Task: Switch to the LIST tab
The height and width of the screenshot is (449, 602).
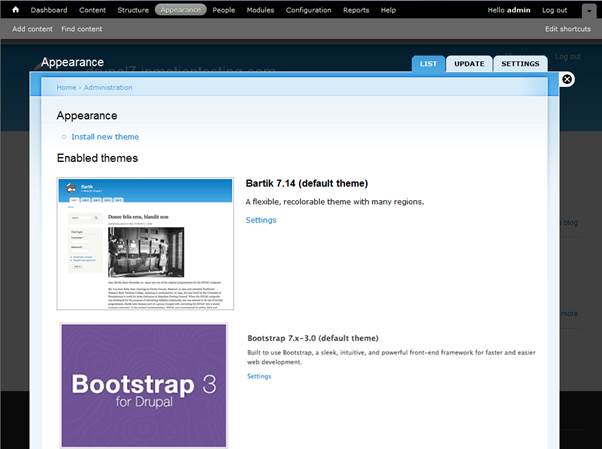Action: tap(428, 64)
